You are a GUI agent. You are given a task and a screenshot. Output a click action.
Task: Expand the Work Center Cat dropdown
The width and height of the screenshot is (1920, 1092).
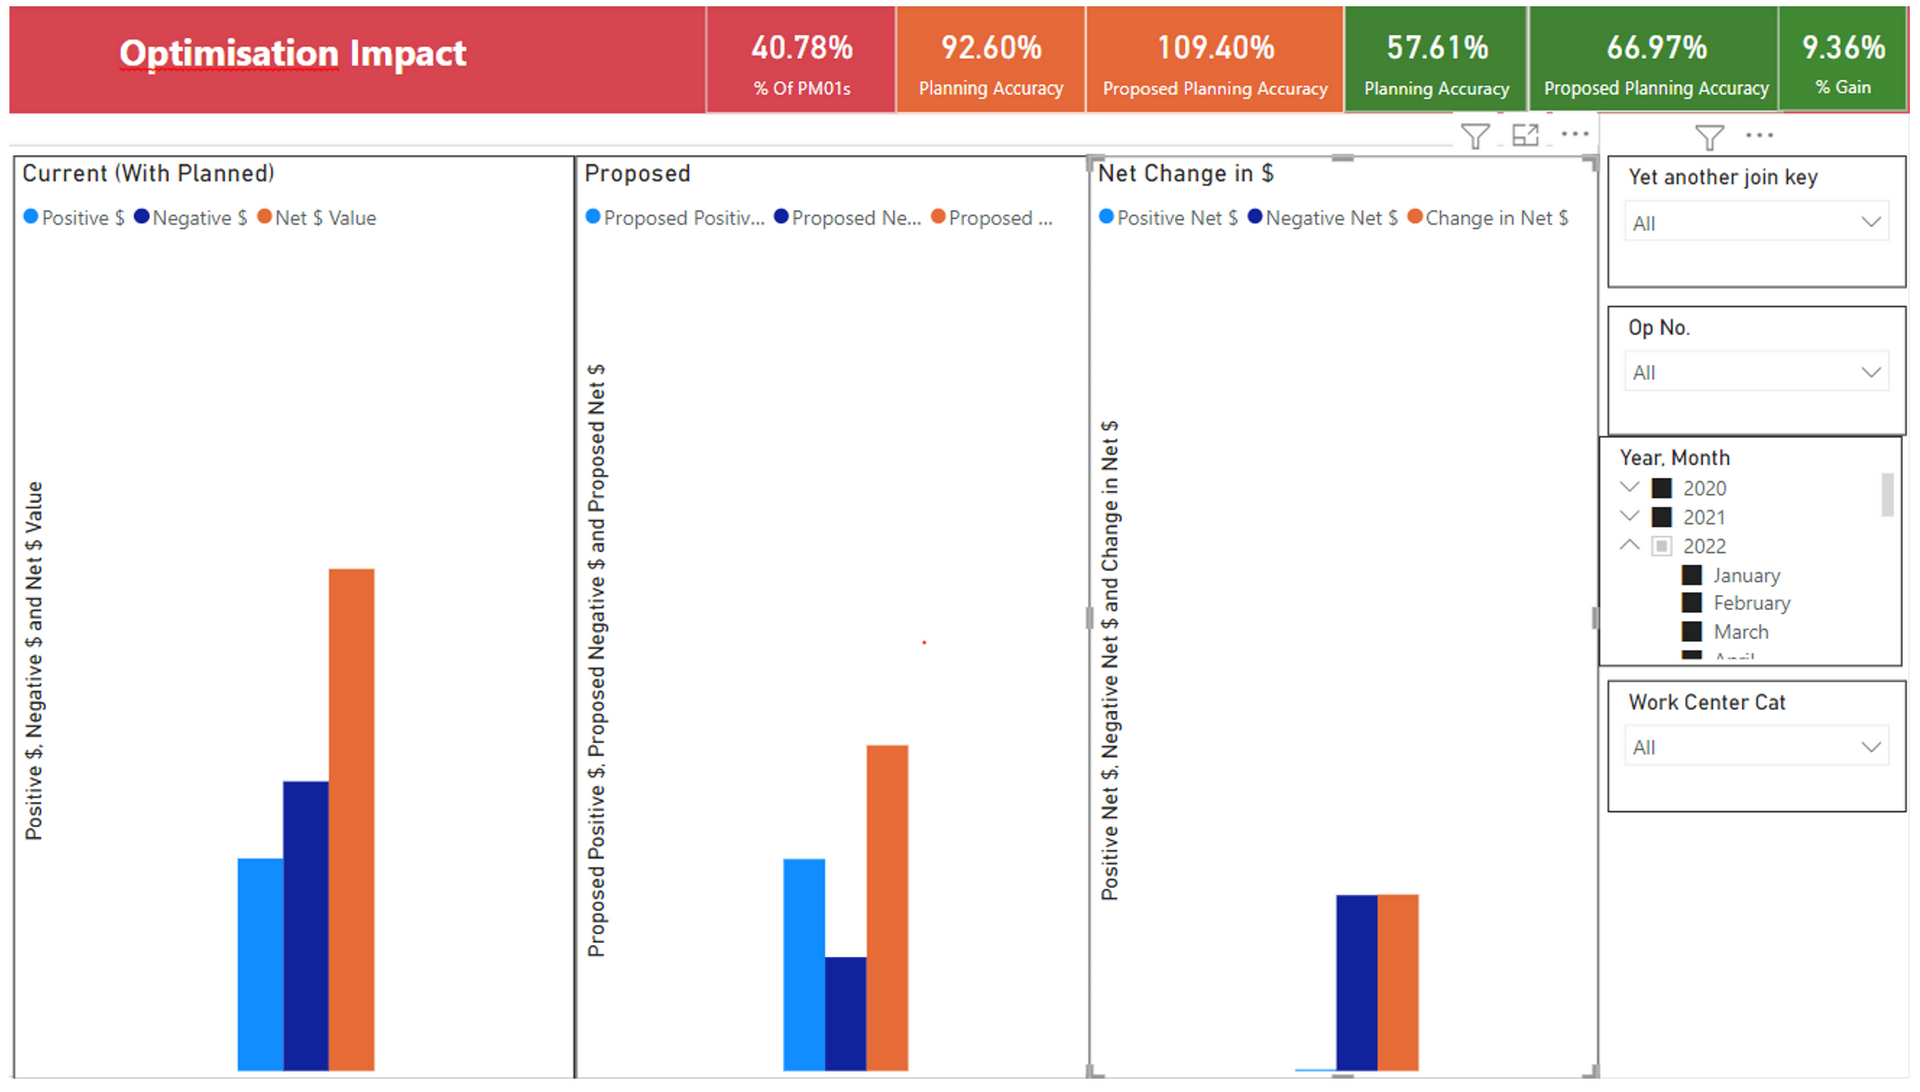1757,747
